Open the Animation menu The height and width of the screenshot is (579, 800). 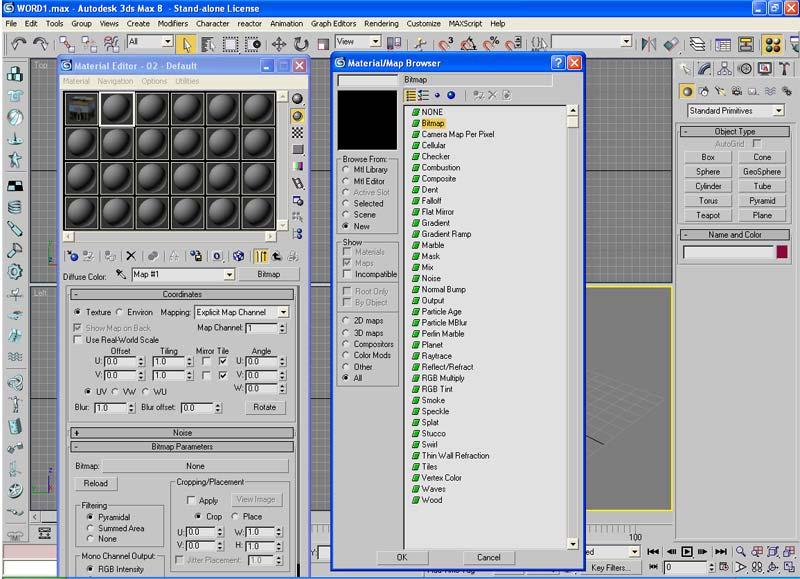[286, 23]
